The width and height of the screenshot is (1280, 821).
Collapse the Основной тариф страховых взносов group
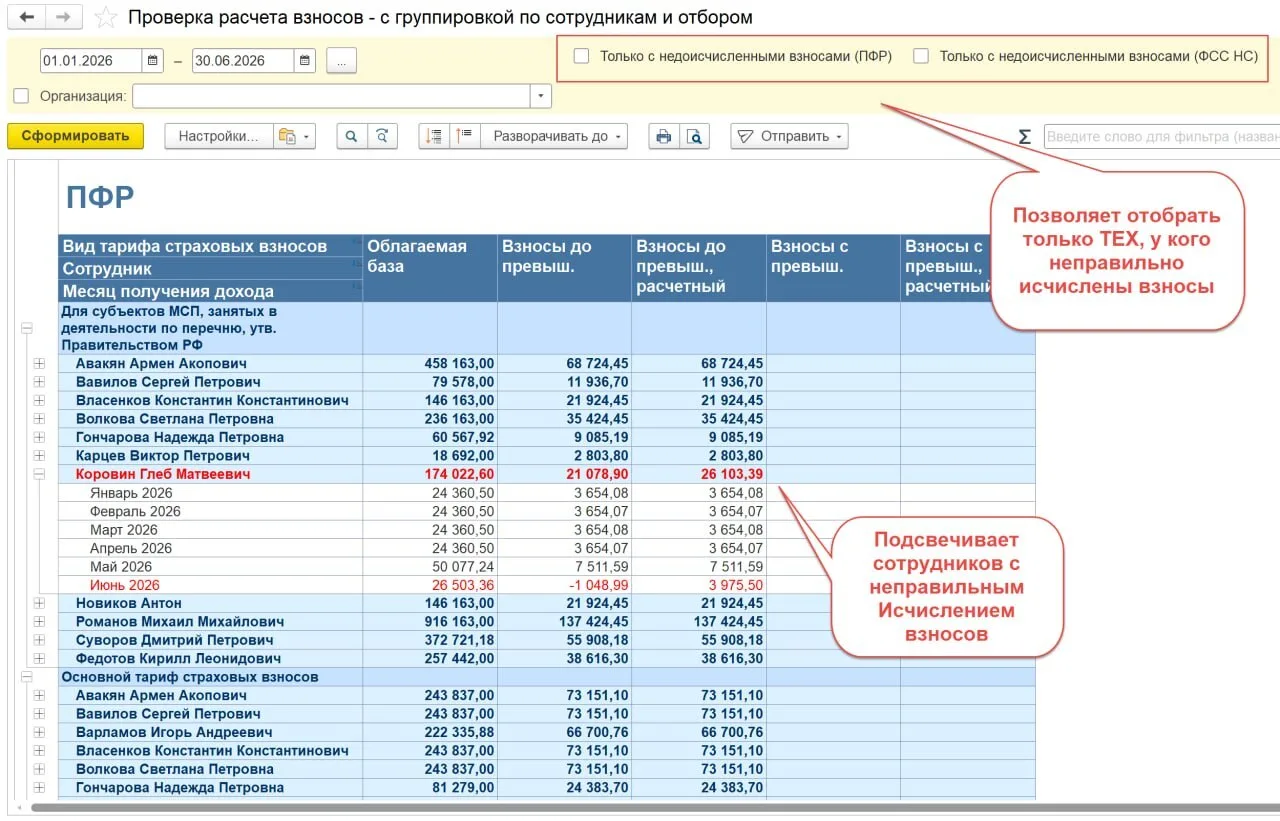click(26, 677)
